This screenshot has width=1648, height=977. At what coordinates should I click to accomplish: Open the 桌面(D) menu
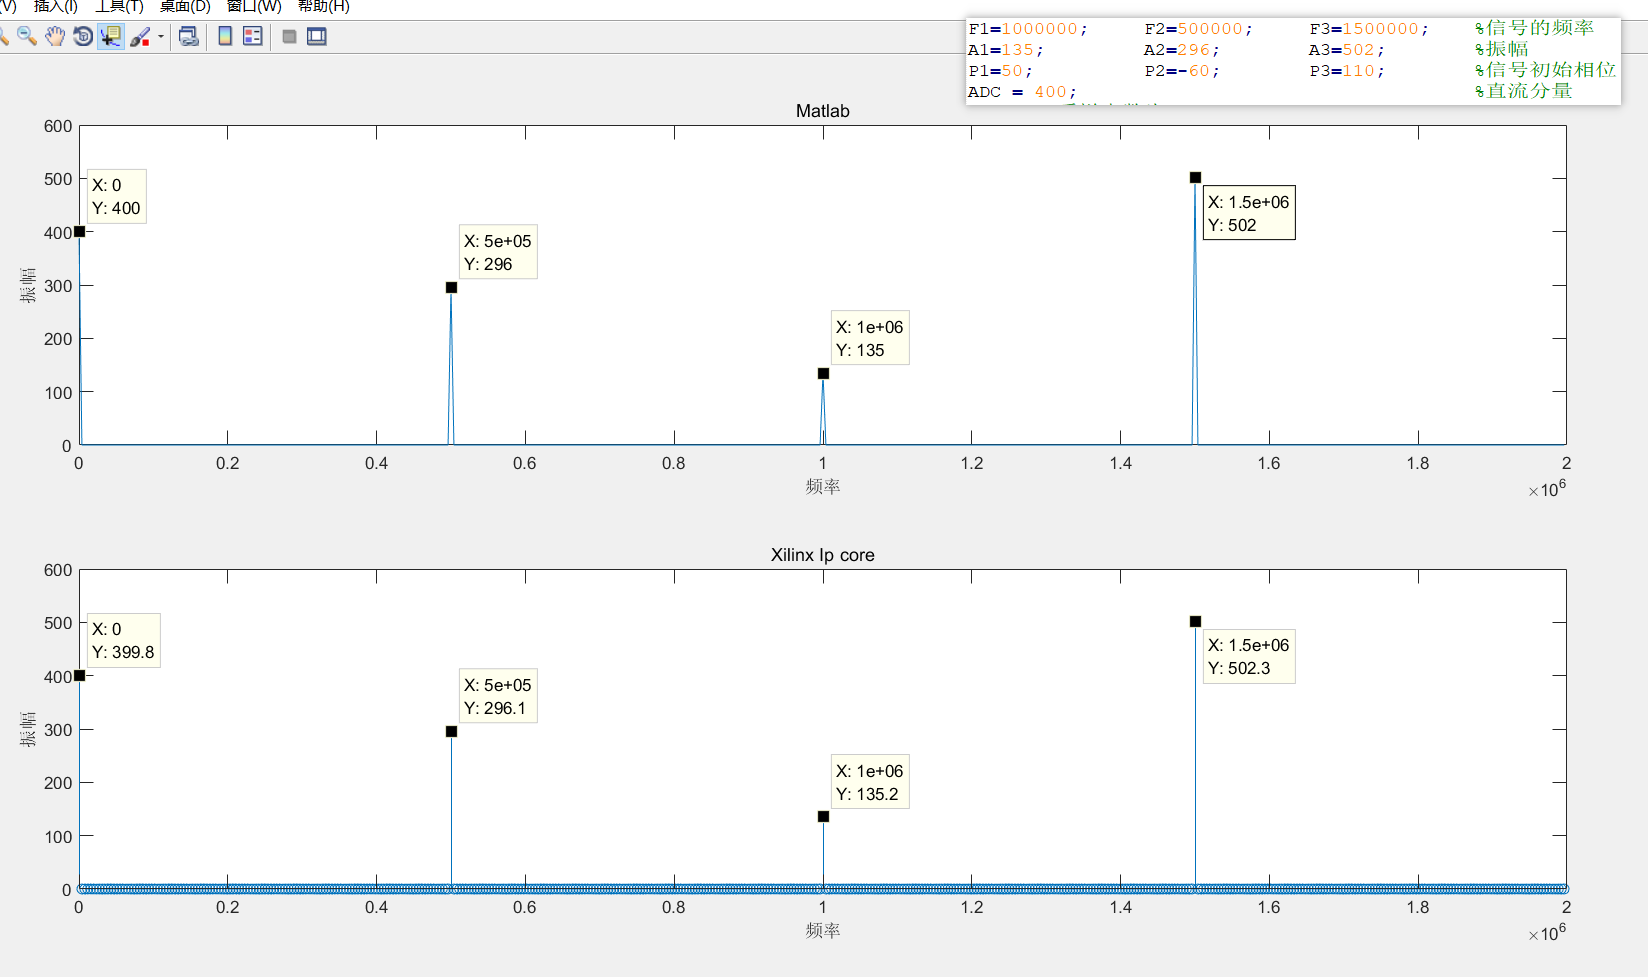tap(185, 6)
